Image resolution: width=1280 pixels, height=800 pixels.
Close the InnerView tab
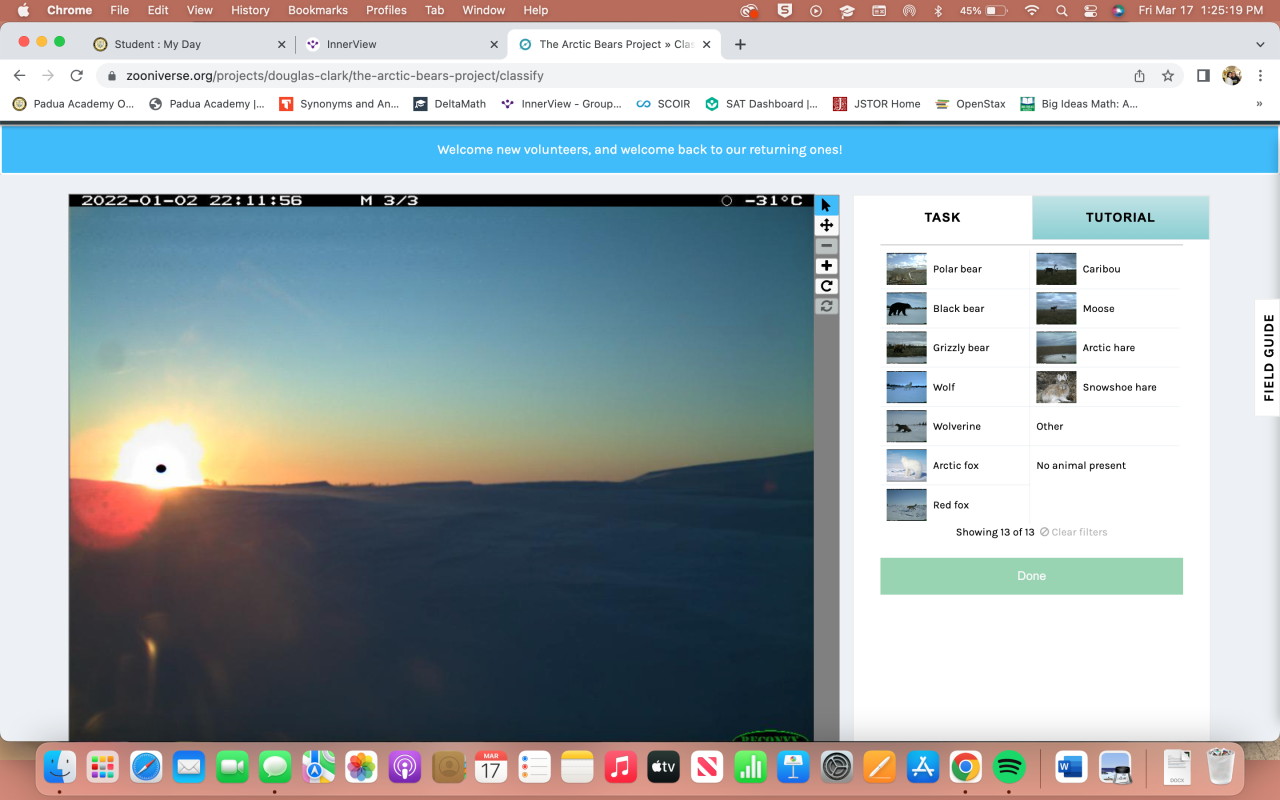494,44
